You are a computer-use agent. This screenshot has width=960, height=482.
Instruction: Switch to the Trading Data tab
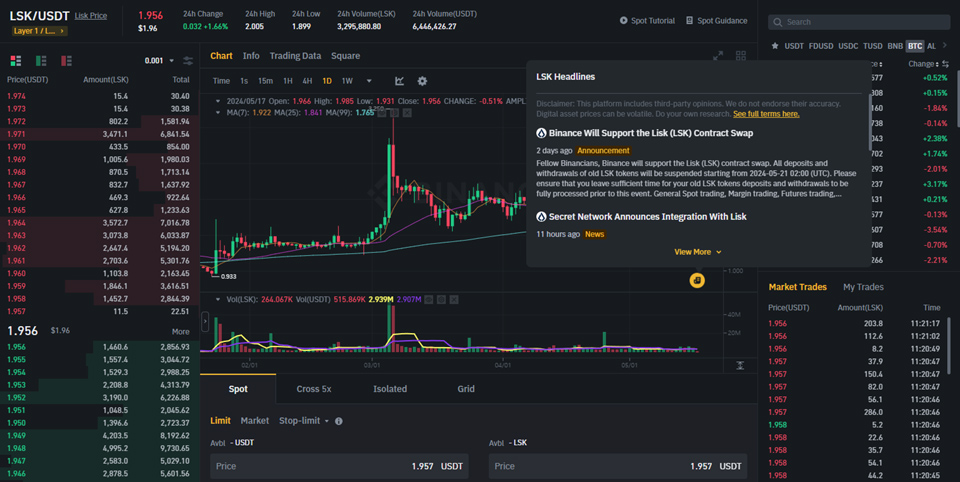tap(295, 56)
